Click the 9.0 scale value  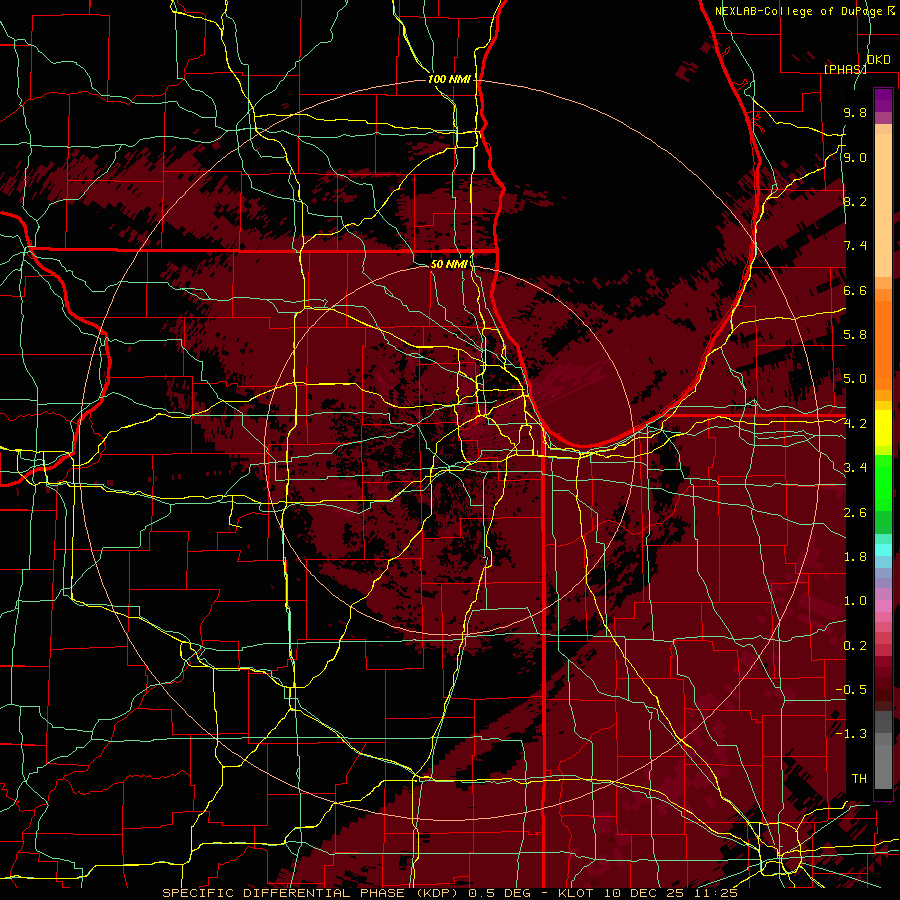(x=855, y=157)
